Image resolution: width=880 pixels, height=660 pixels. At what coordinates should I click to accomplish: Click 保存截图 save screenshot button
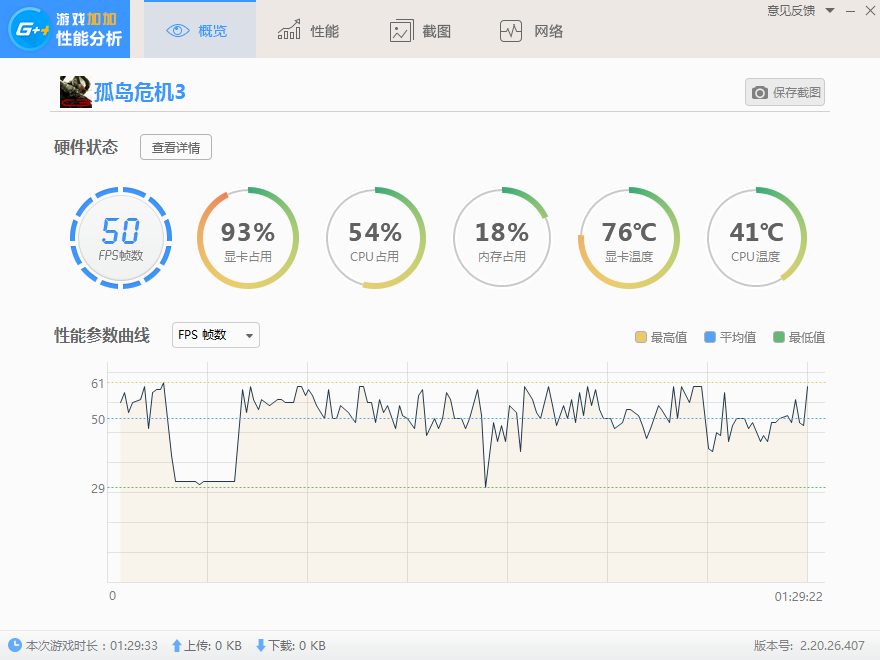[785, 92]
